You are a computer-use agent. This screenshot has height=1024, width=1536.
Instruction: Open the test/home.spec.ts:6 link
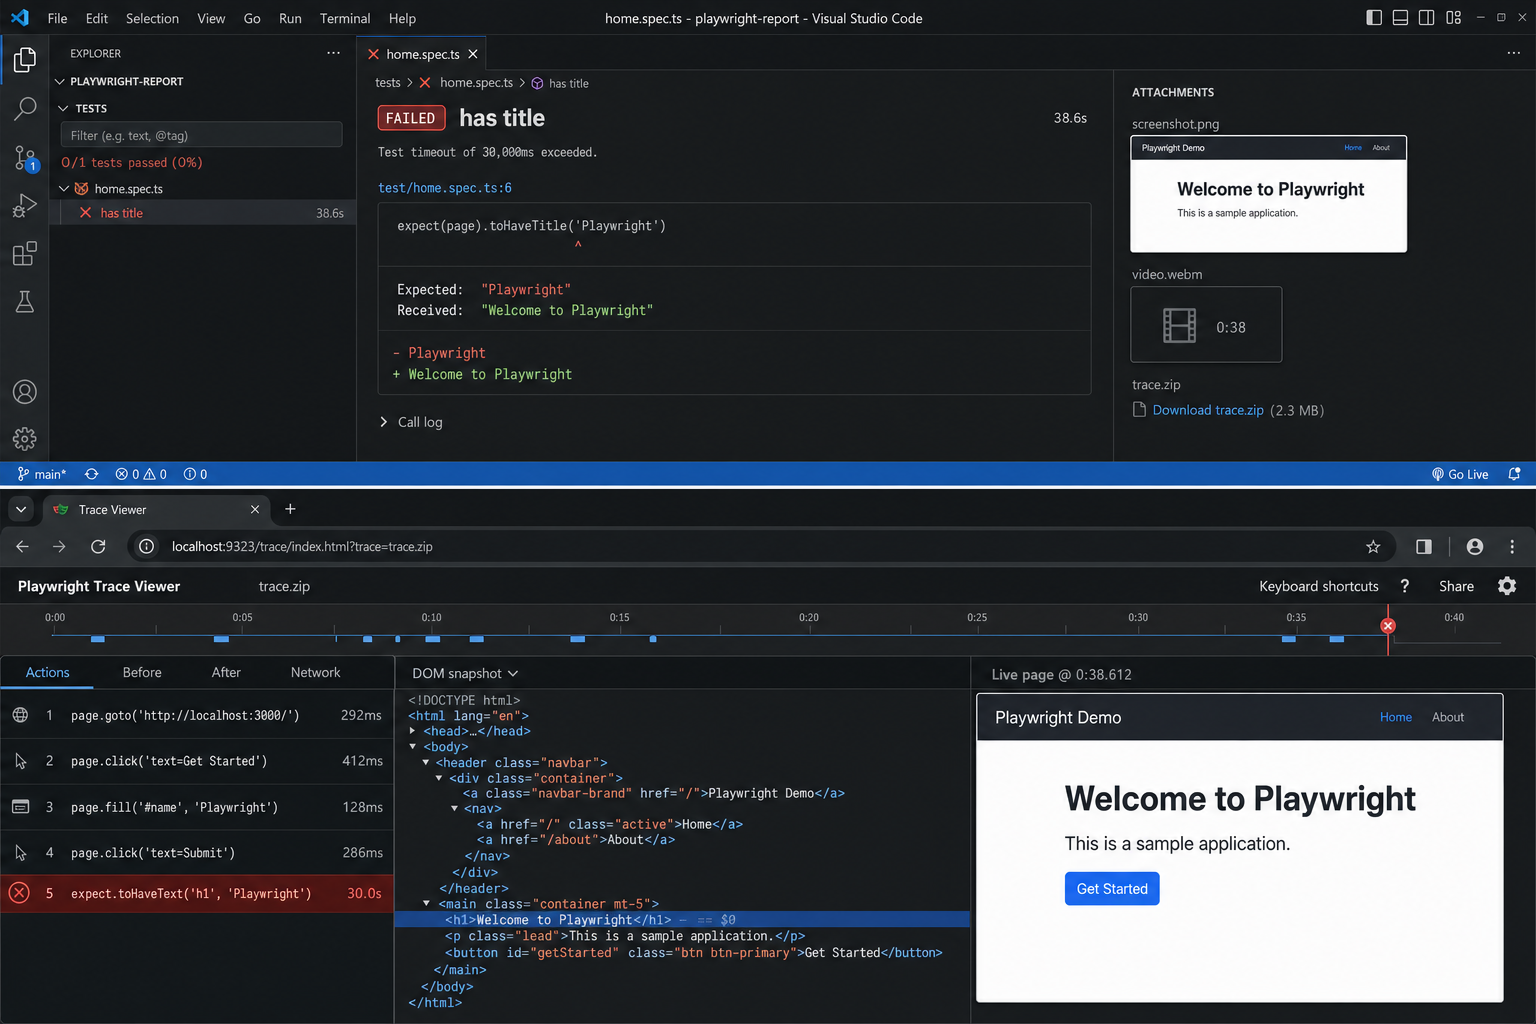point(445,187)
